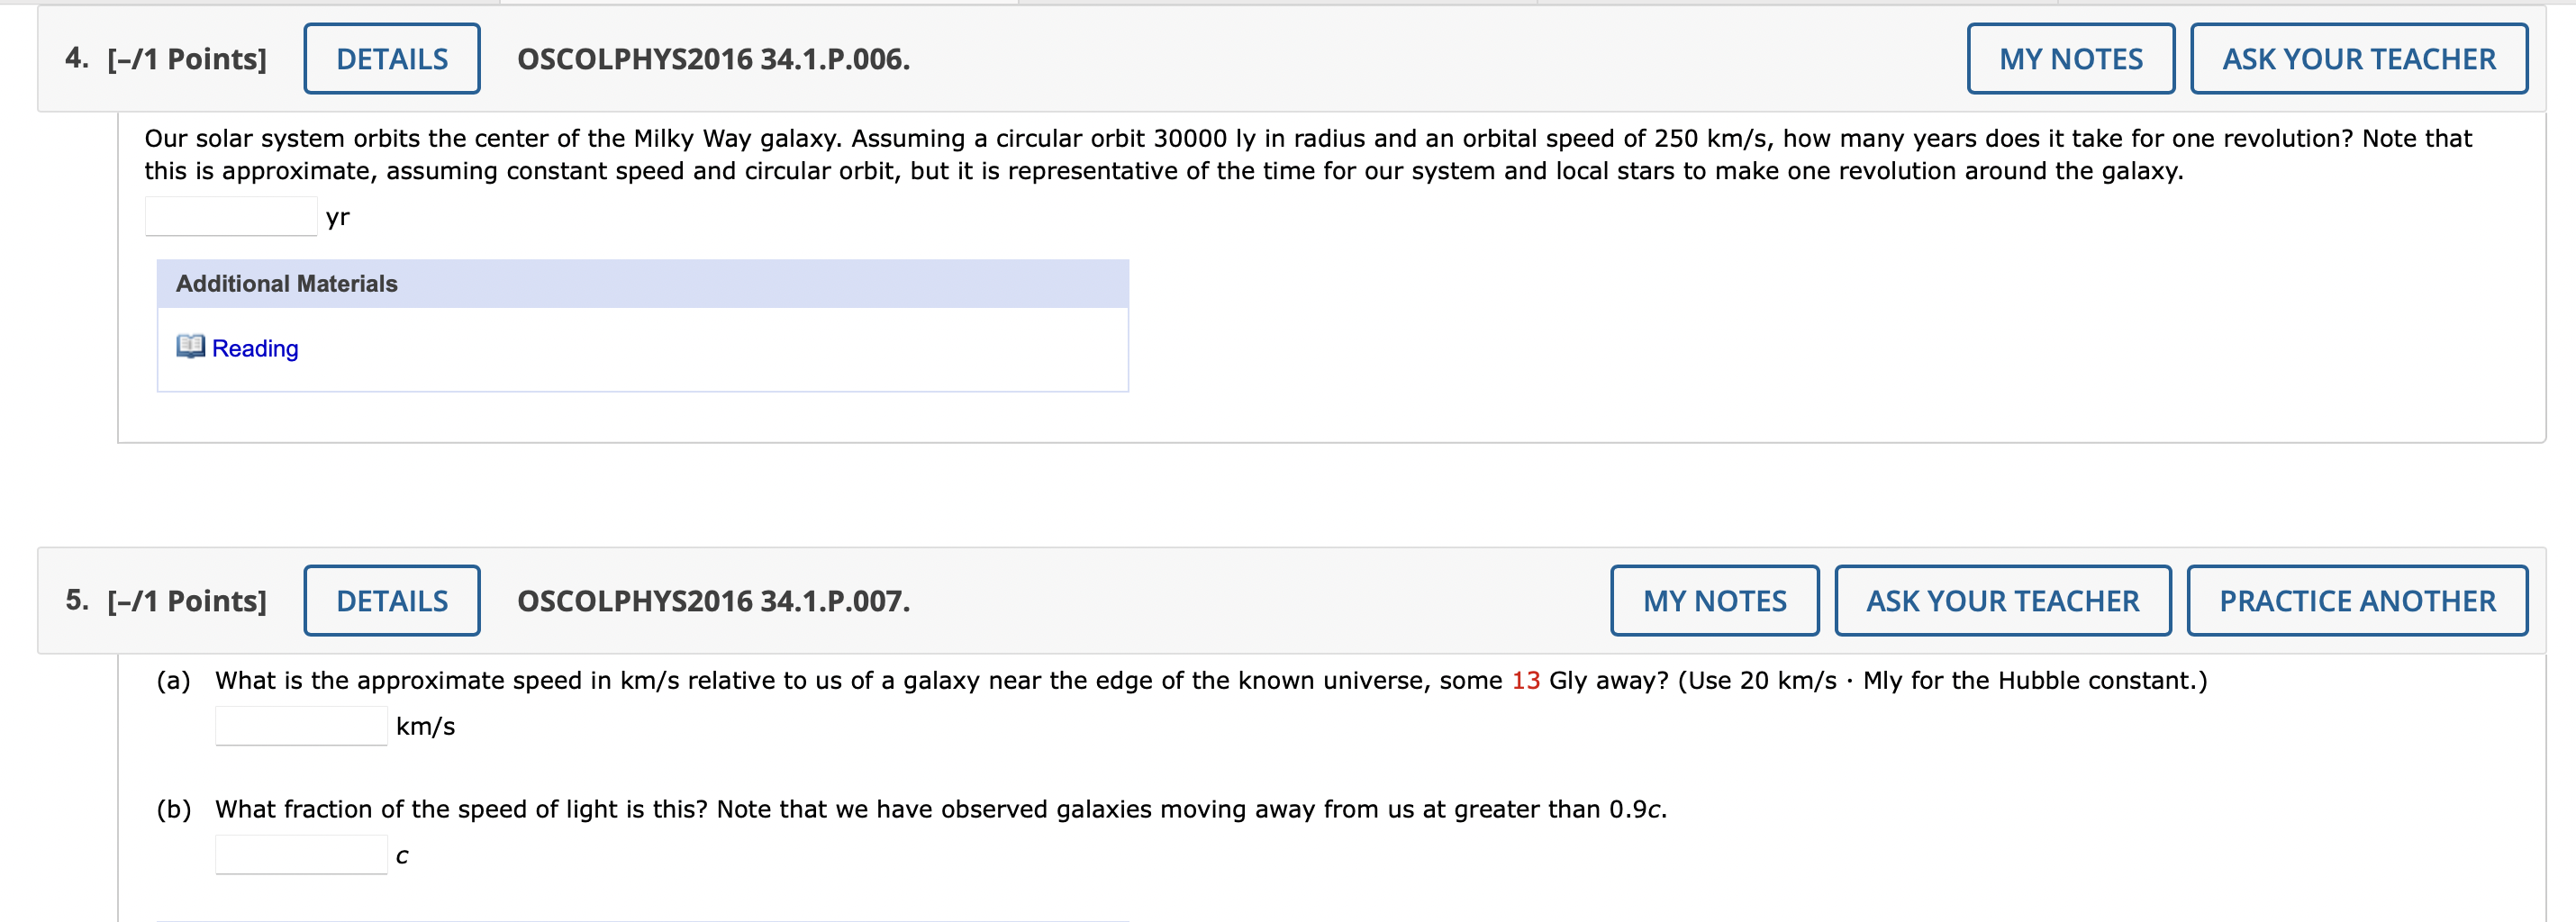2576x922 pixels.
Task: Click PRACTICE ANOTHER on question 5
Action: pyautogui.click(x=2356, y=600)
